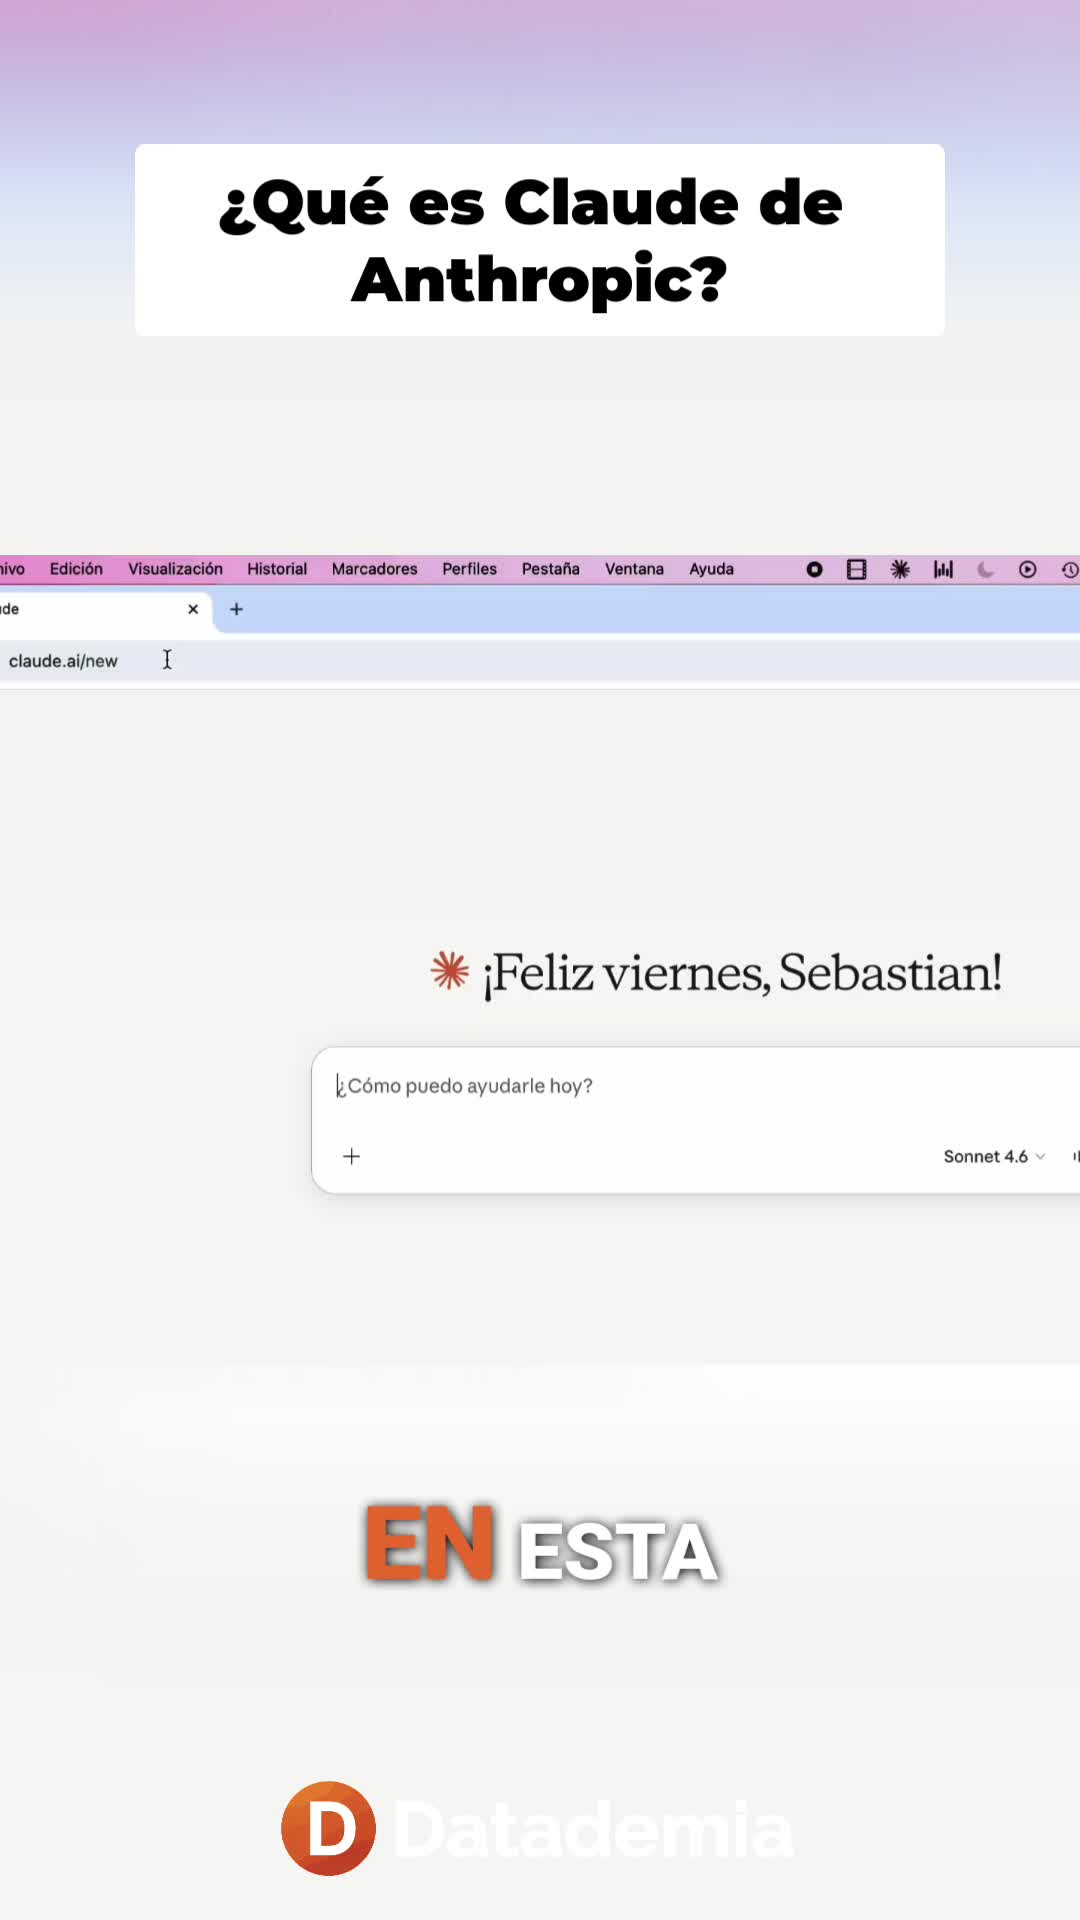Image resolution: width=1080 pixels, height=1920 pixels.
Task: Open the Claude menu bar icon
Action: click(x=900, y=569)
